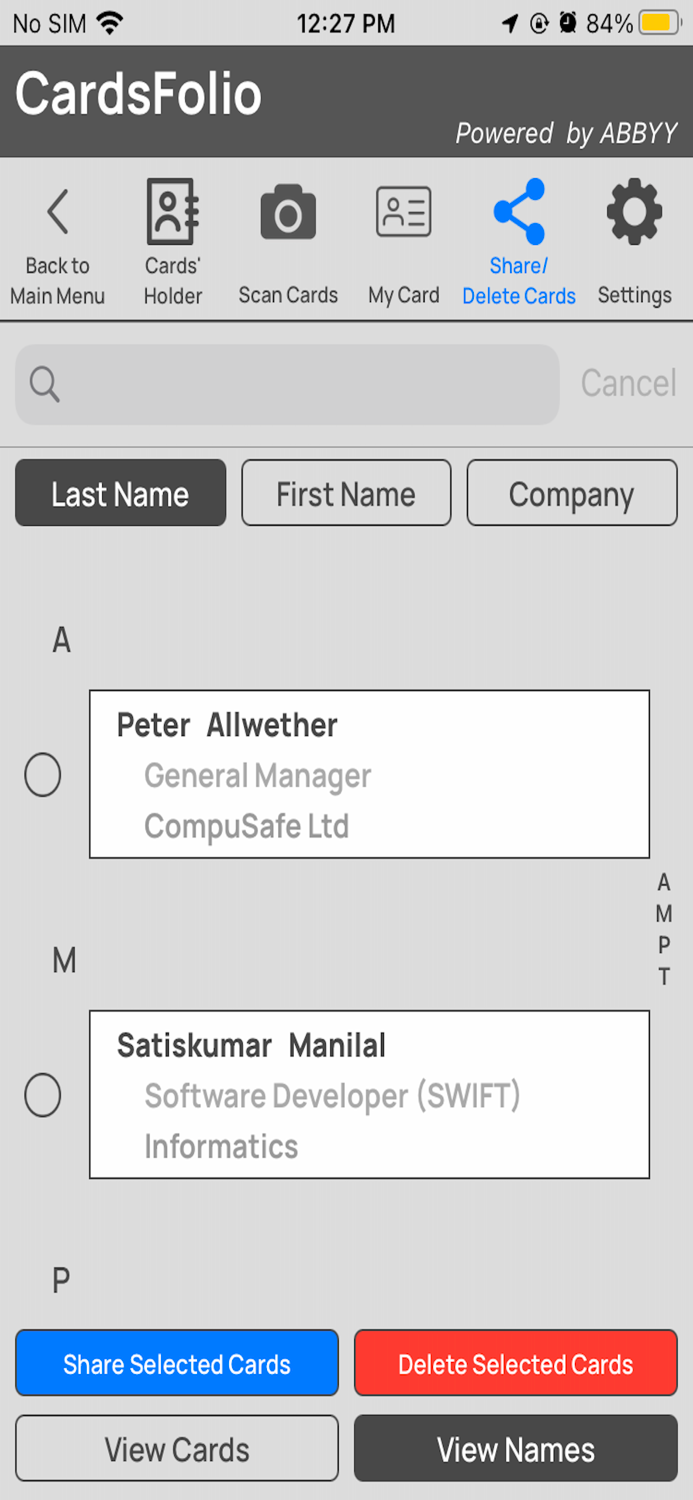693x1500 pixels.
Task: Open the Cards' Holder icon
Action: point(173,212)
